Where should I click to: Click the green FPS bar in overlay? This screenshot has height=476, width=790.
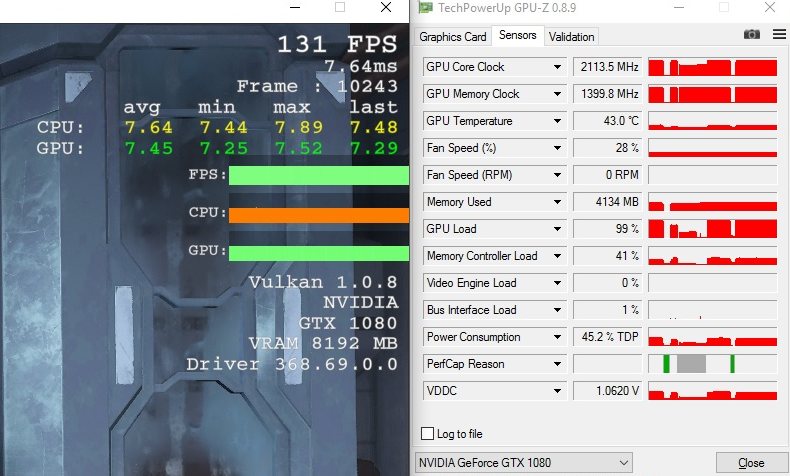click(x=319, y=176)
